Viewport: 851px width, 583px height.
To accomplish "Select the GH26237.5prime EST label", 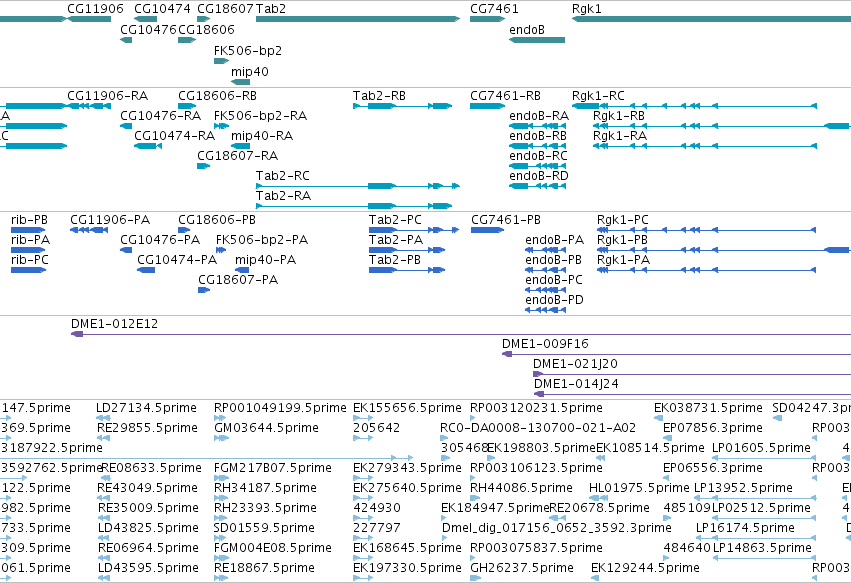I will pyautogui.click(x=522, y=568).
